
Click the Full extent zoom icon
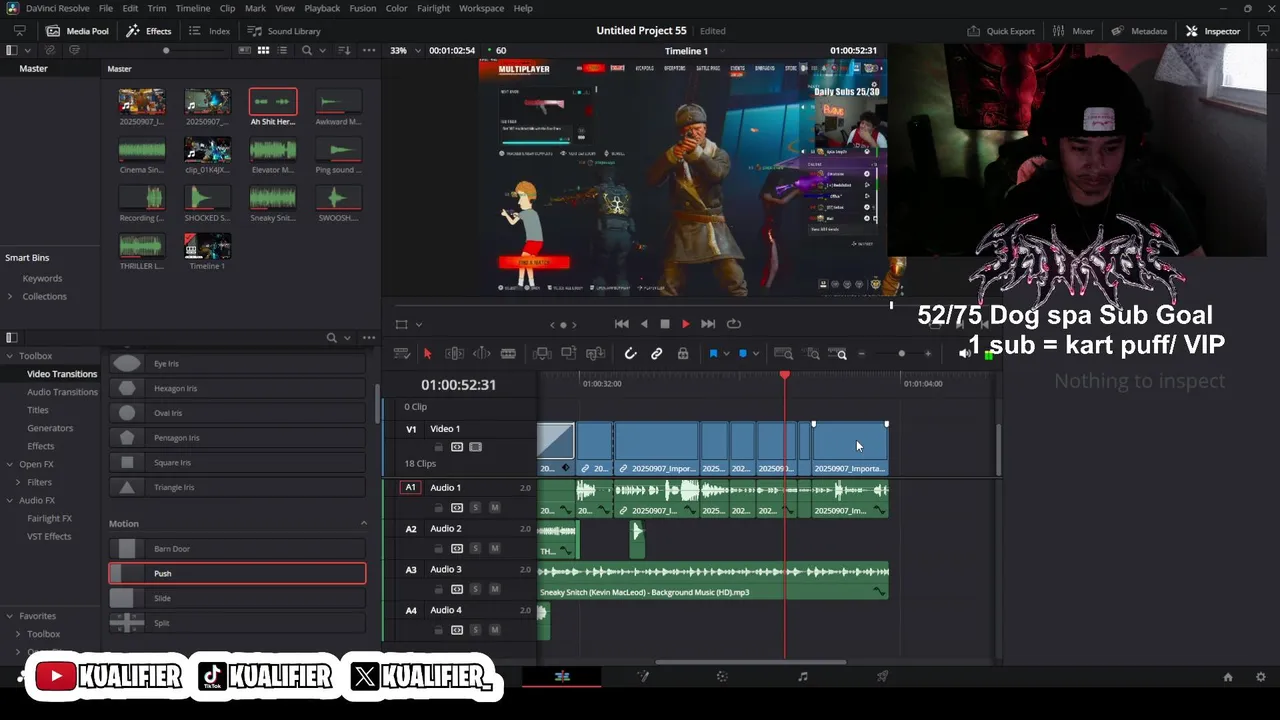[784, 354]
